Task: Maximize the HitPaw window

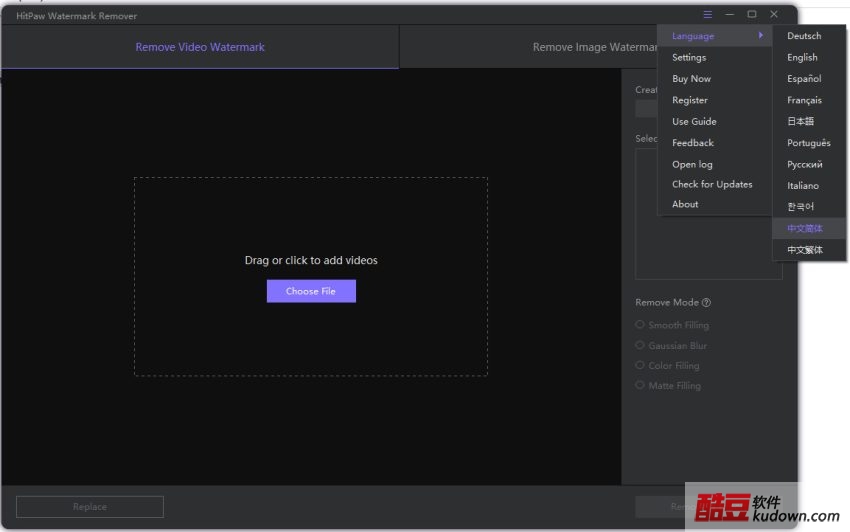Action: 752,15
